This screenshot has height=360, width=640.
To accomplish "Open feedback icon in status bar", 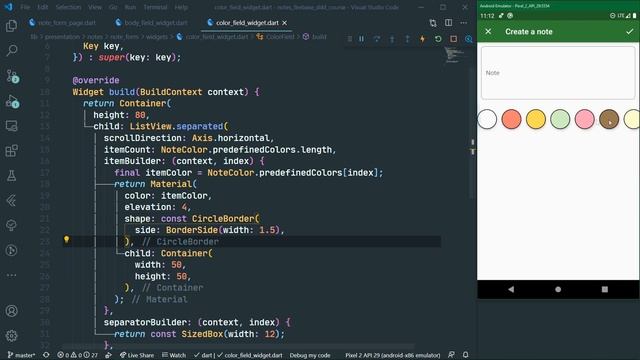I will (x=451, y=355).
